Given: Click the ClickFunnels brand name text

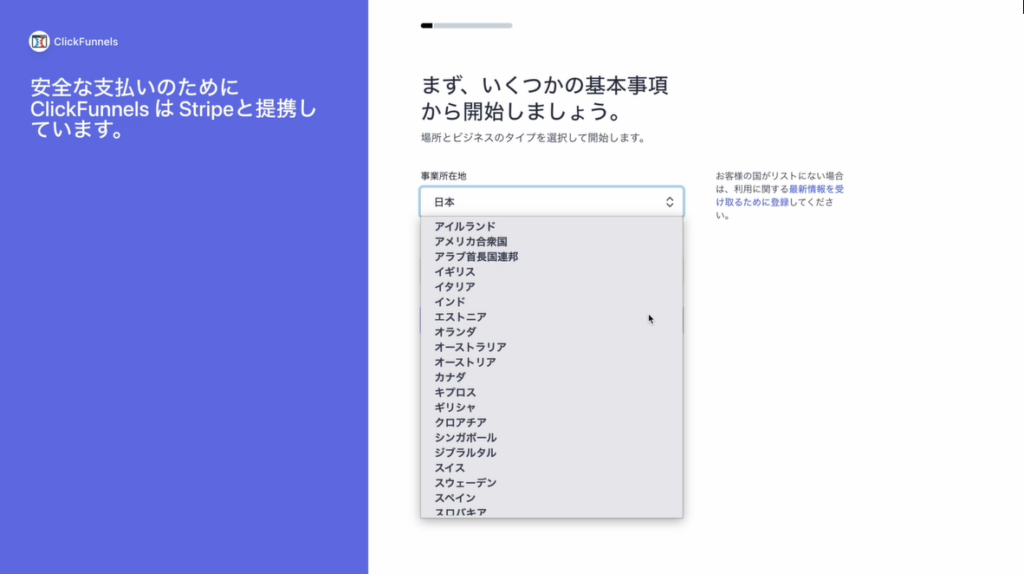Looking at the screenshot, I should coord(86,41).
